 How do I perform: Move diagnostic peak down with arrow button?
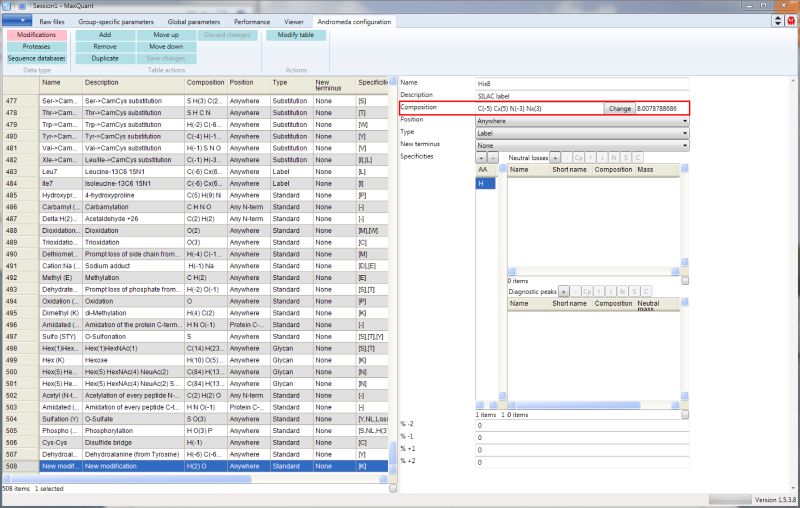coord(611,291)
